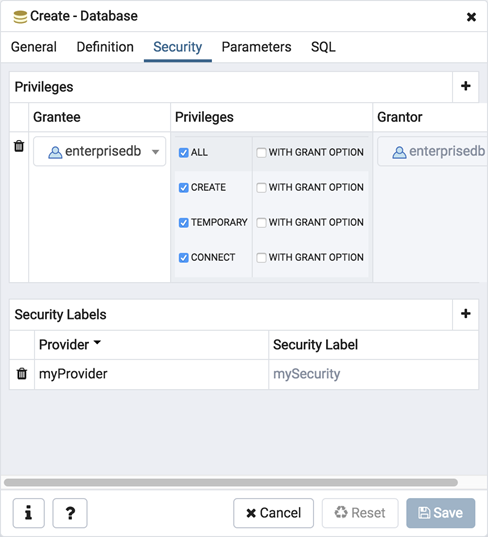
Task: Uncheck the TEMPORARY privilege
Action: pyautogui.click(x=184, y=223)
